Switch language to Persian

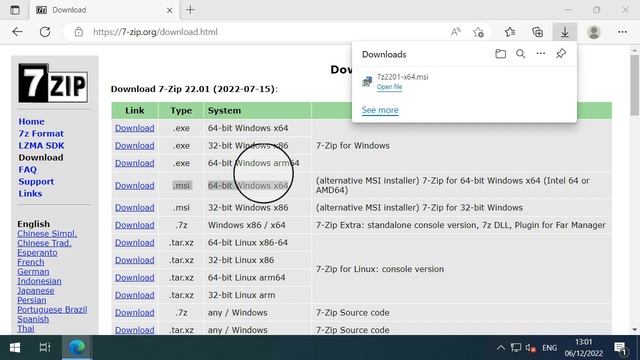coord(31,300)
